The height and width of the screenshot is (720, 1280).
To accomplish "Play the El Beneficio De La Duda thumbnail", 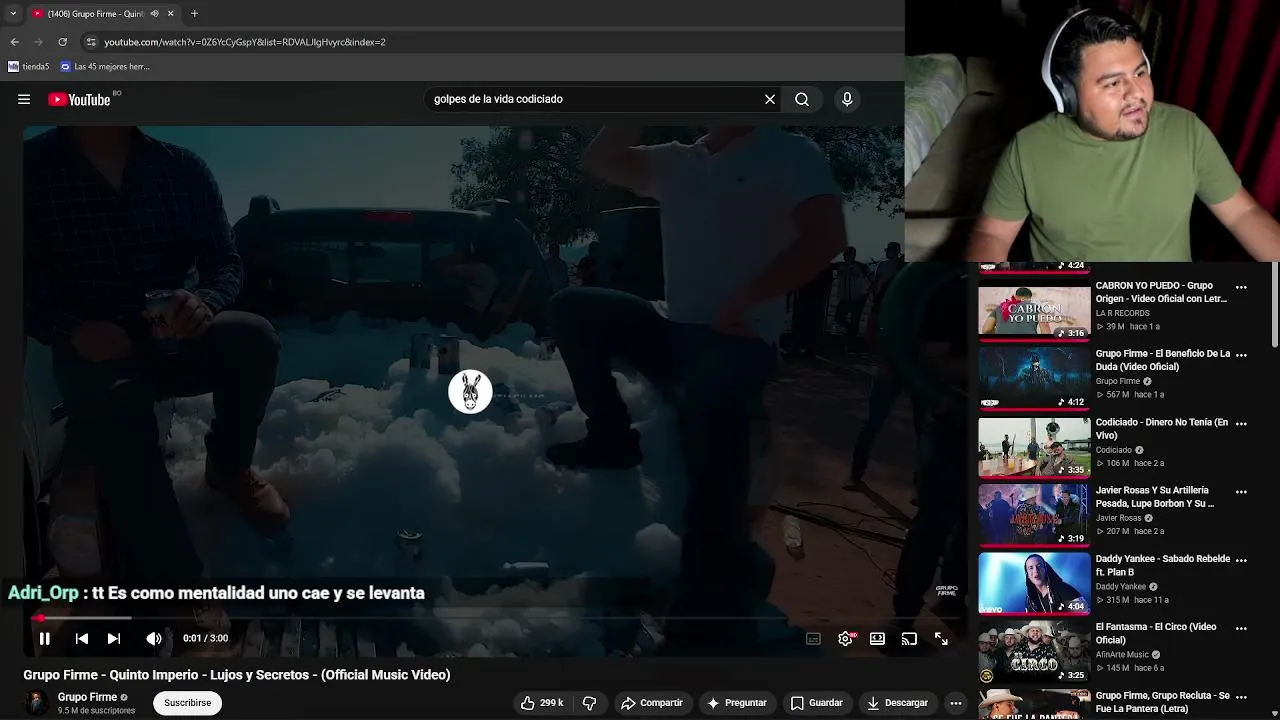I will [1034, 379].
